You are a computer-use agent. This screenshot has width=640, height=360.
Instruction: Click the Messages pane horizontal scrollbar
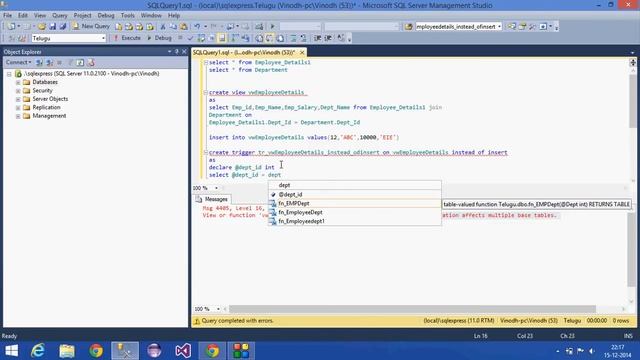412,309
